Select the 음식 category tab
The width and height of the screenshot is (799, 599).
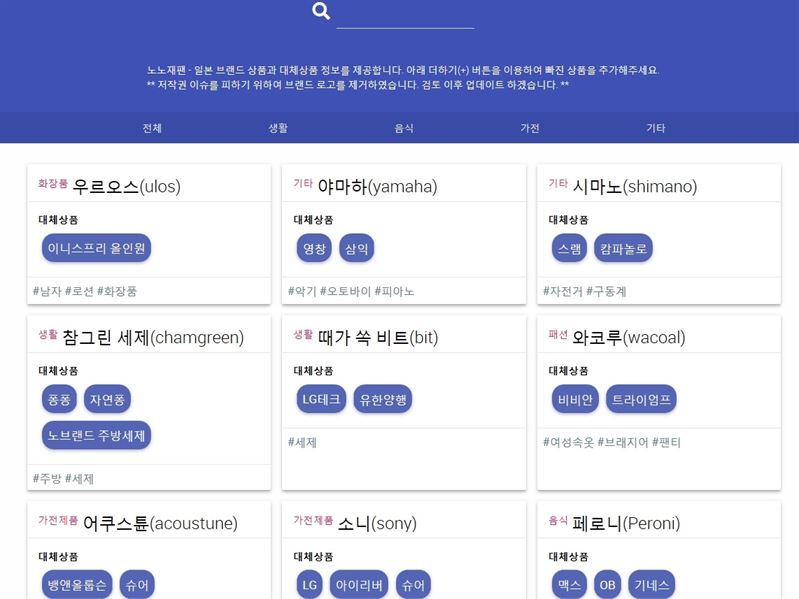pos(404,128)
